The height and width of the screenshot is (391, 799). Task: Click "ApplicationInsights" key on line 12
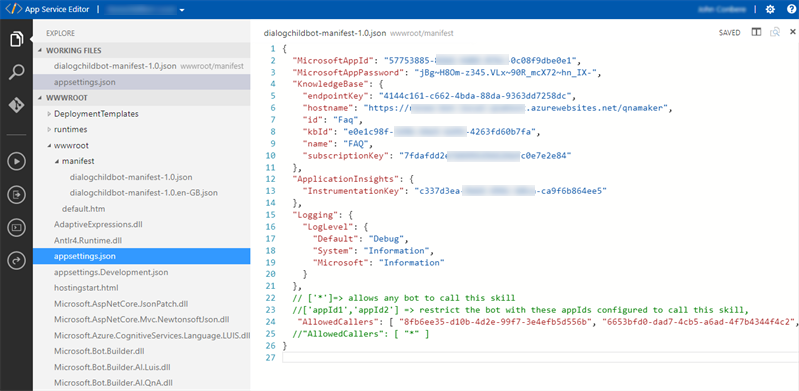tap(345, 179)
